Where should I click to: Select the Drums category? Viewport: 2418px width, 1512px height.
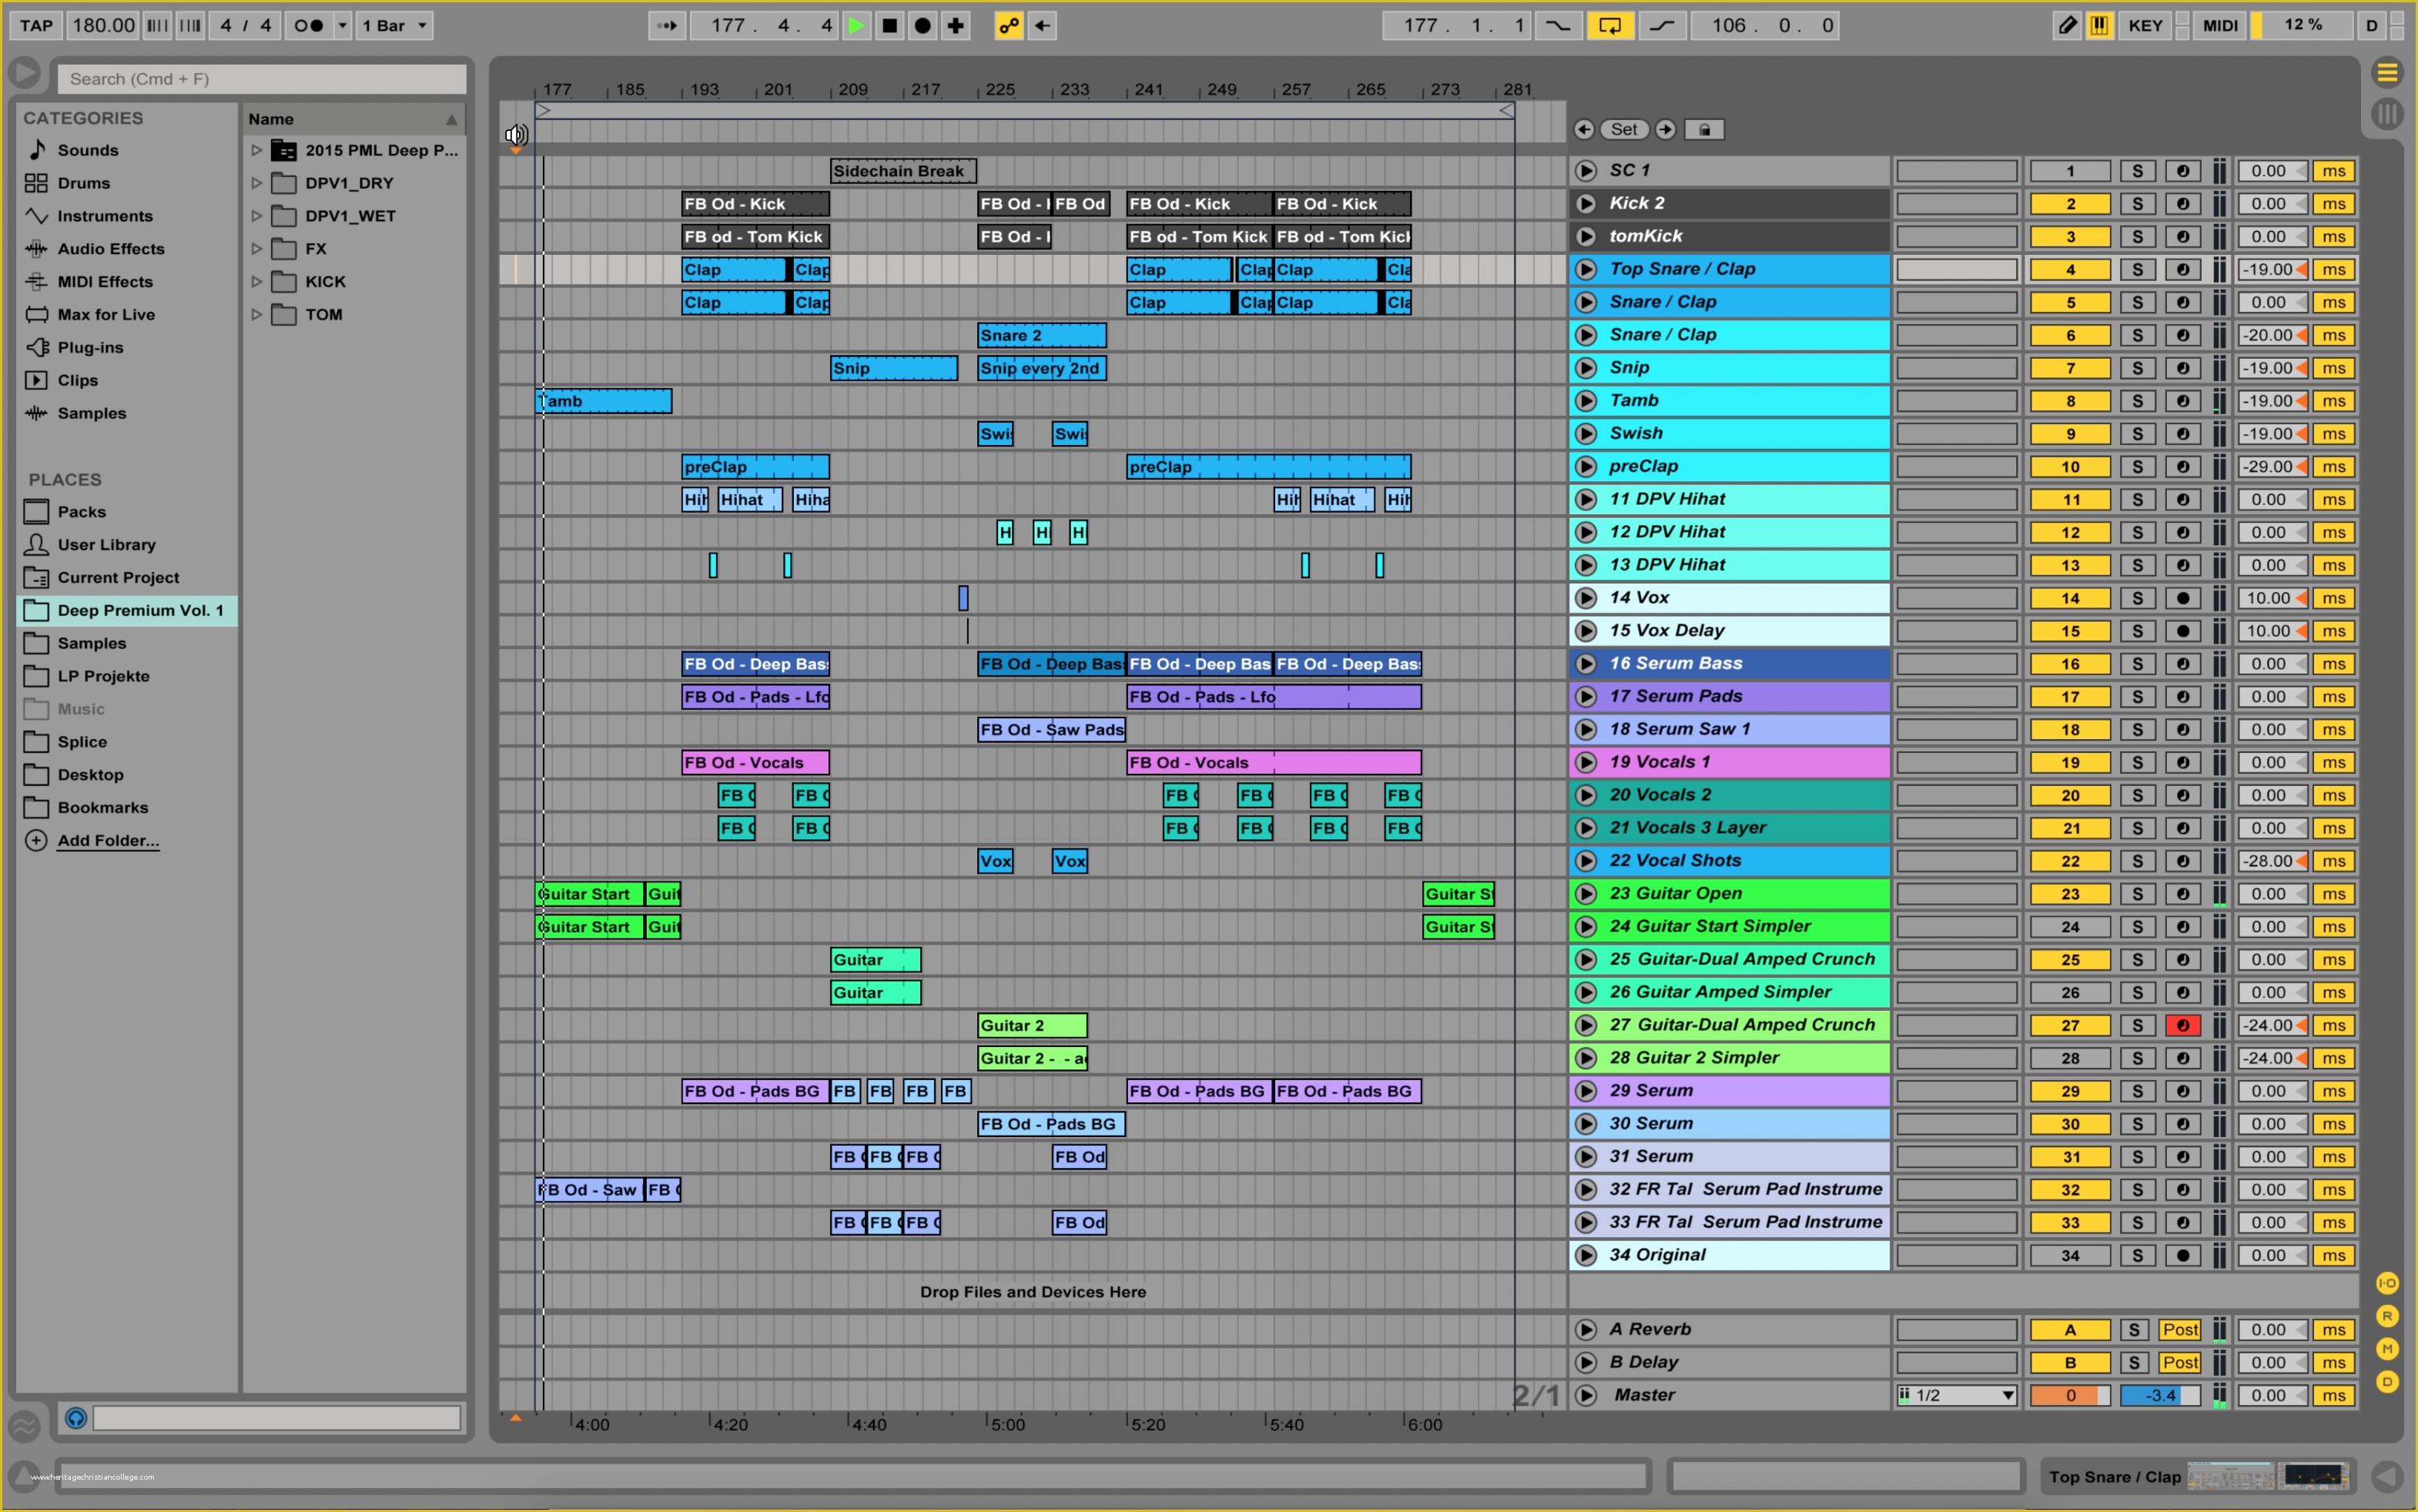84,183
